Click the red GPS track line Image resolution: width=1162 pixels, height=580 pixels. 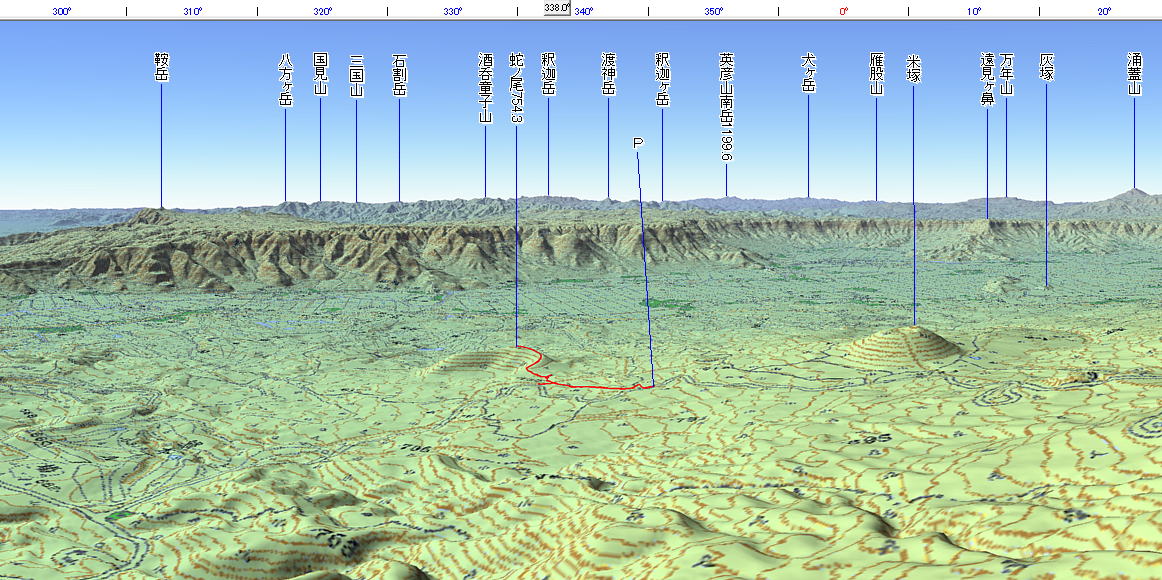pyautogui.click(x=590, y=384)
